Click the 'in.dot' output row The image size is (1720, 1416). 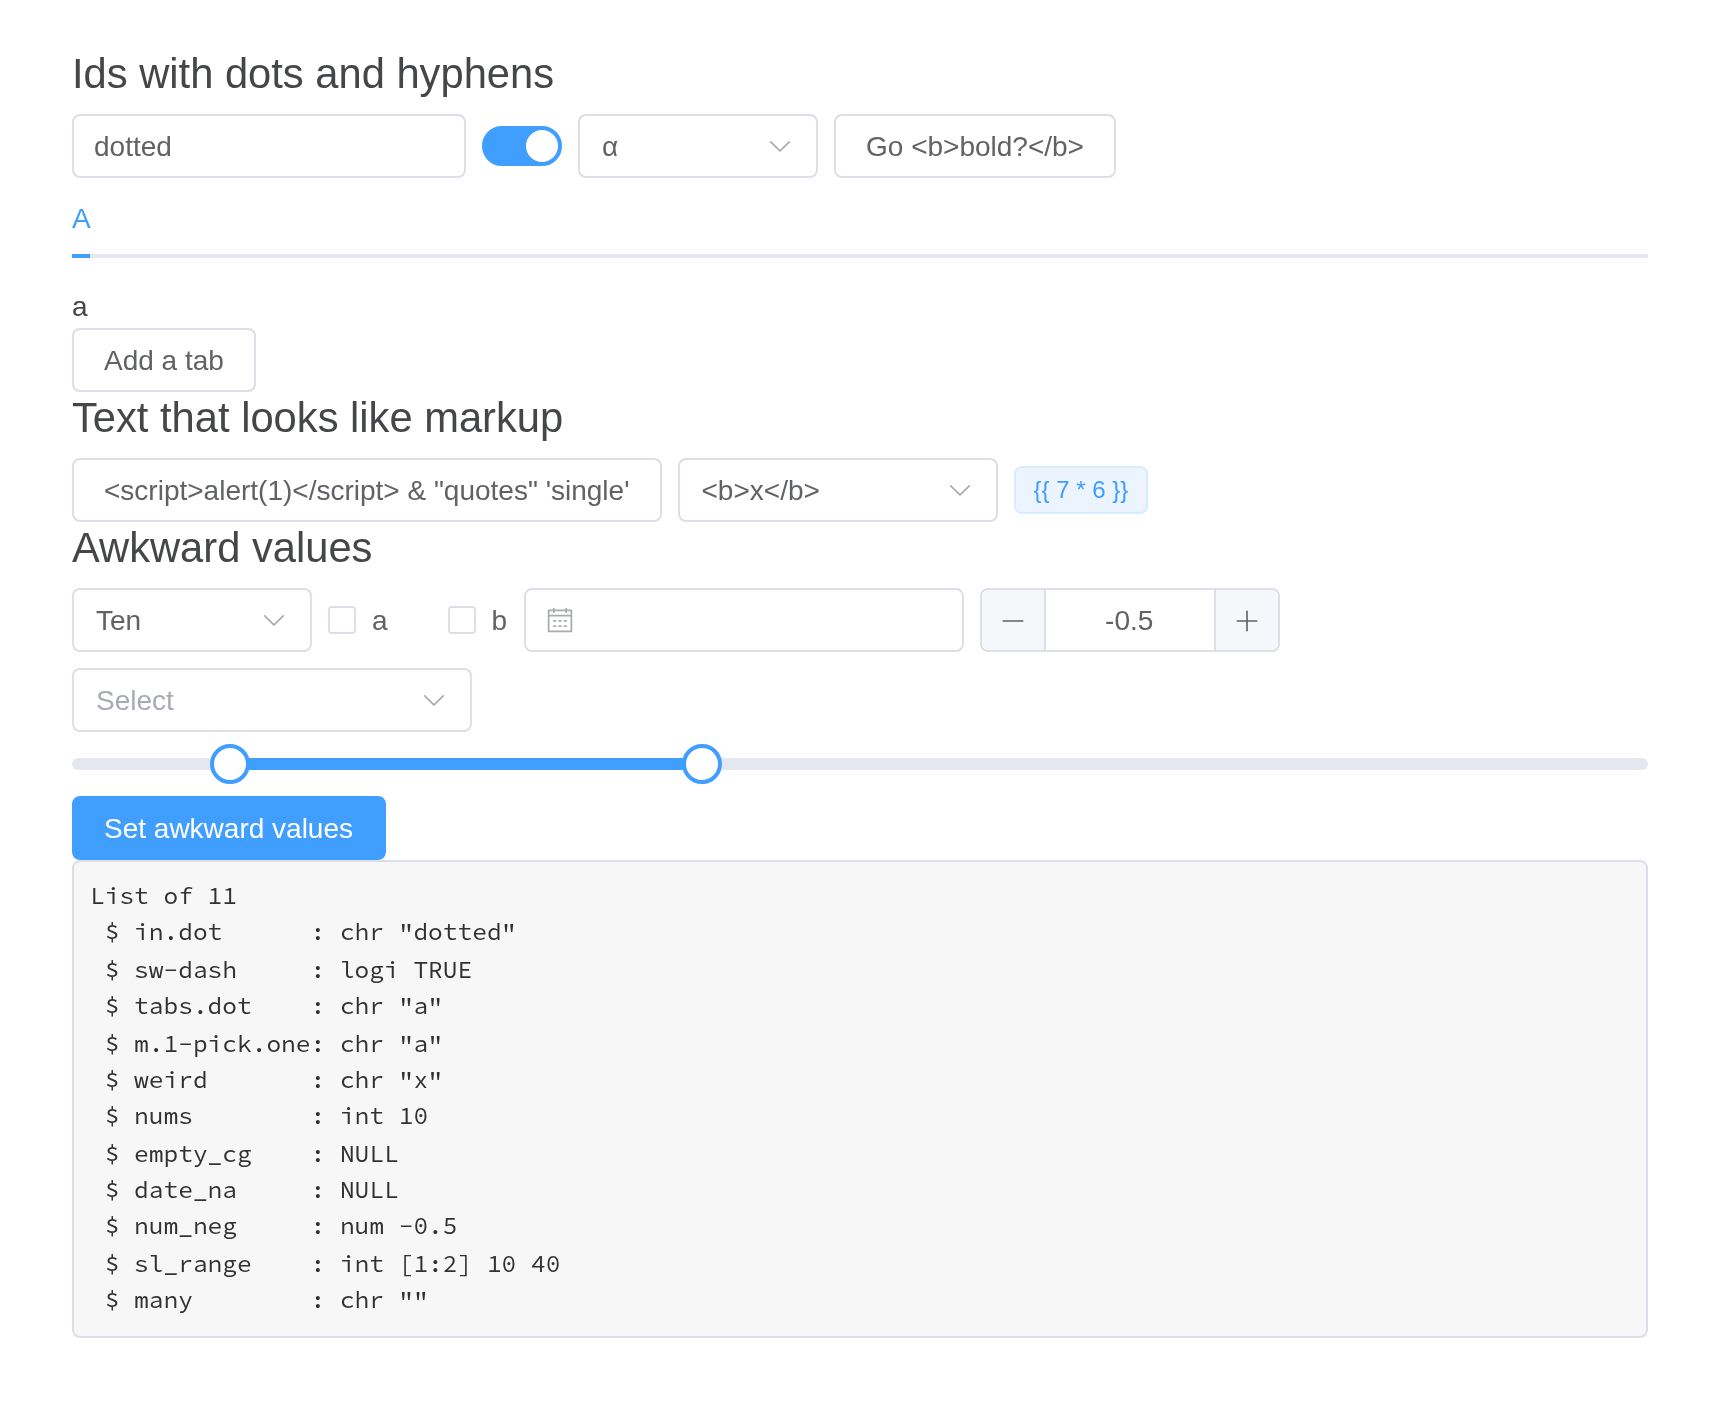[x=310, y=932]
